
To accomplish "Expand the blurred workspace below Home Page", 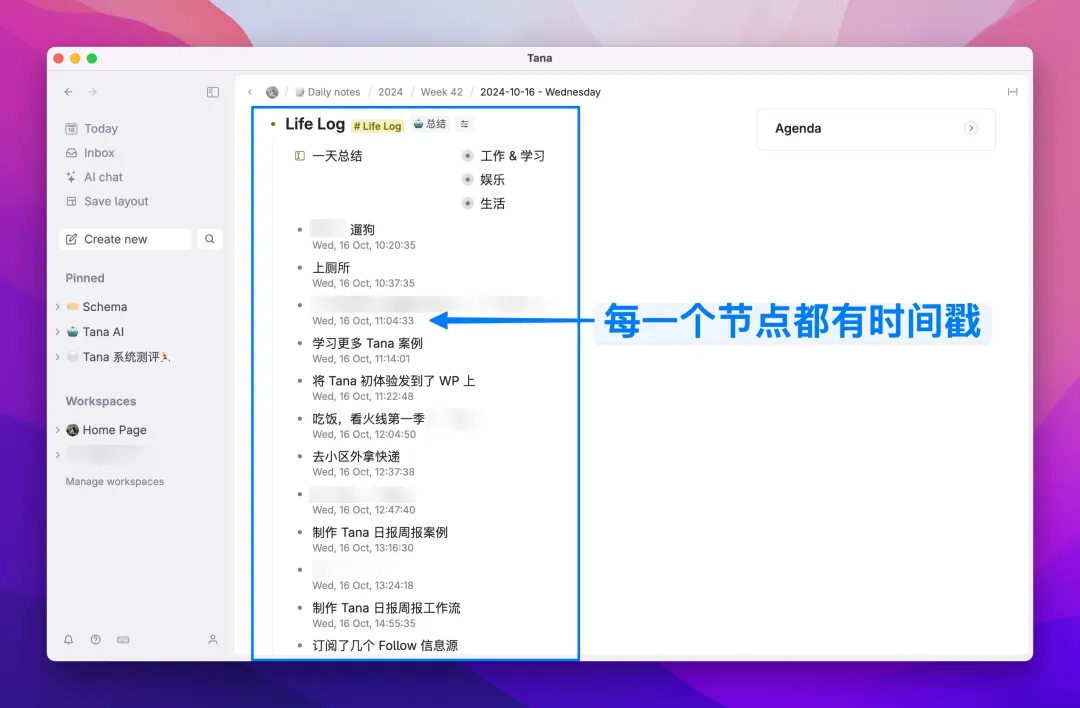I will [57, 455].
